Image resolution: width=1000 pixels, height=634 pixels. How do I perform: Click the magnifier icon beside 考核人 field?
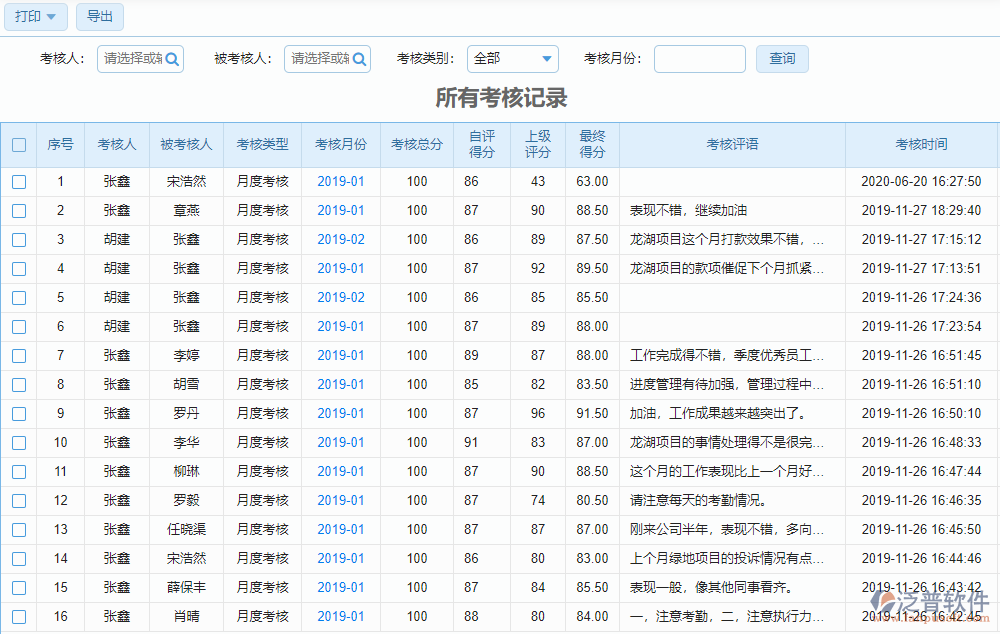coord(171,58)
